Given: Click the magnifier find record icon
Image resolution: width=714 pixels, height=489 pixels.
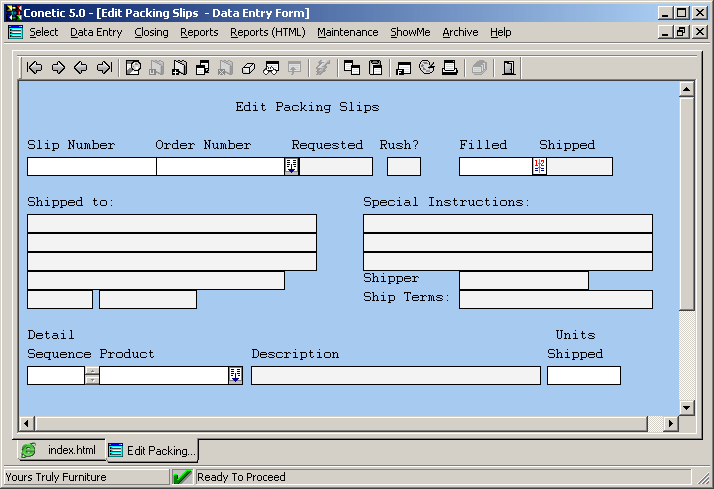Looking at the screenshot, I should (x=133, y=68).
